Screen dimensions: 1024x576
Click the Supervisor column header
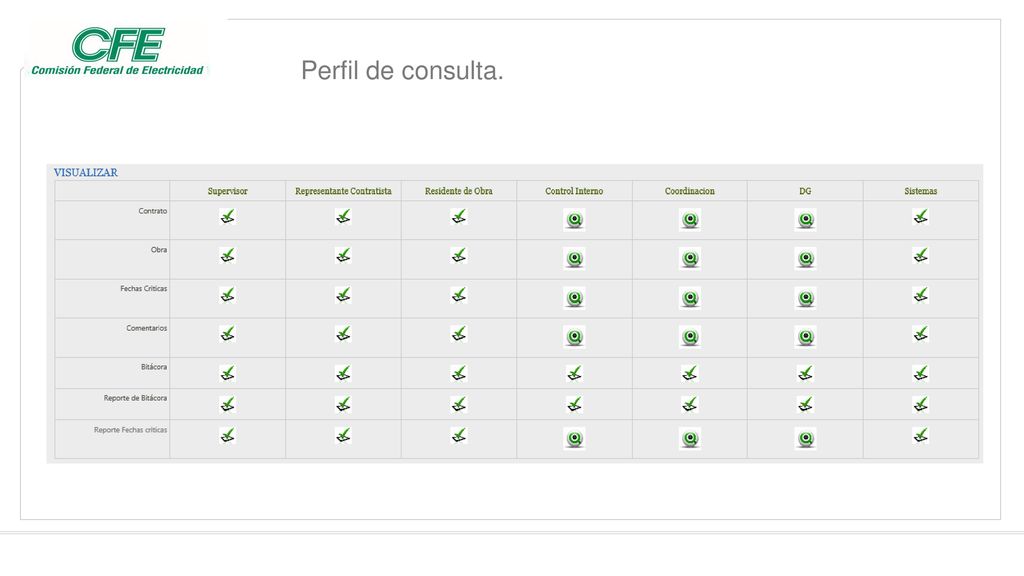(227, 191)
